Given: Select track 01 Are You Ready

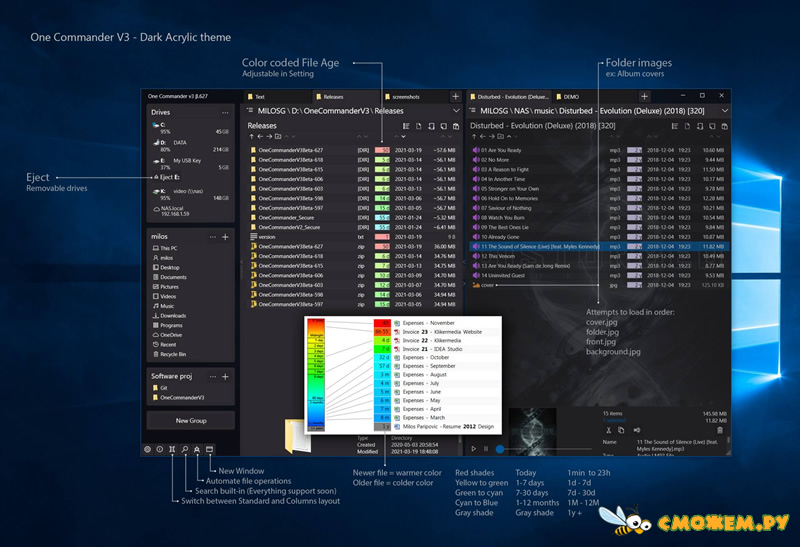Looking at the screenshot, I should (599, 150).
